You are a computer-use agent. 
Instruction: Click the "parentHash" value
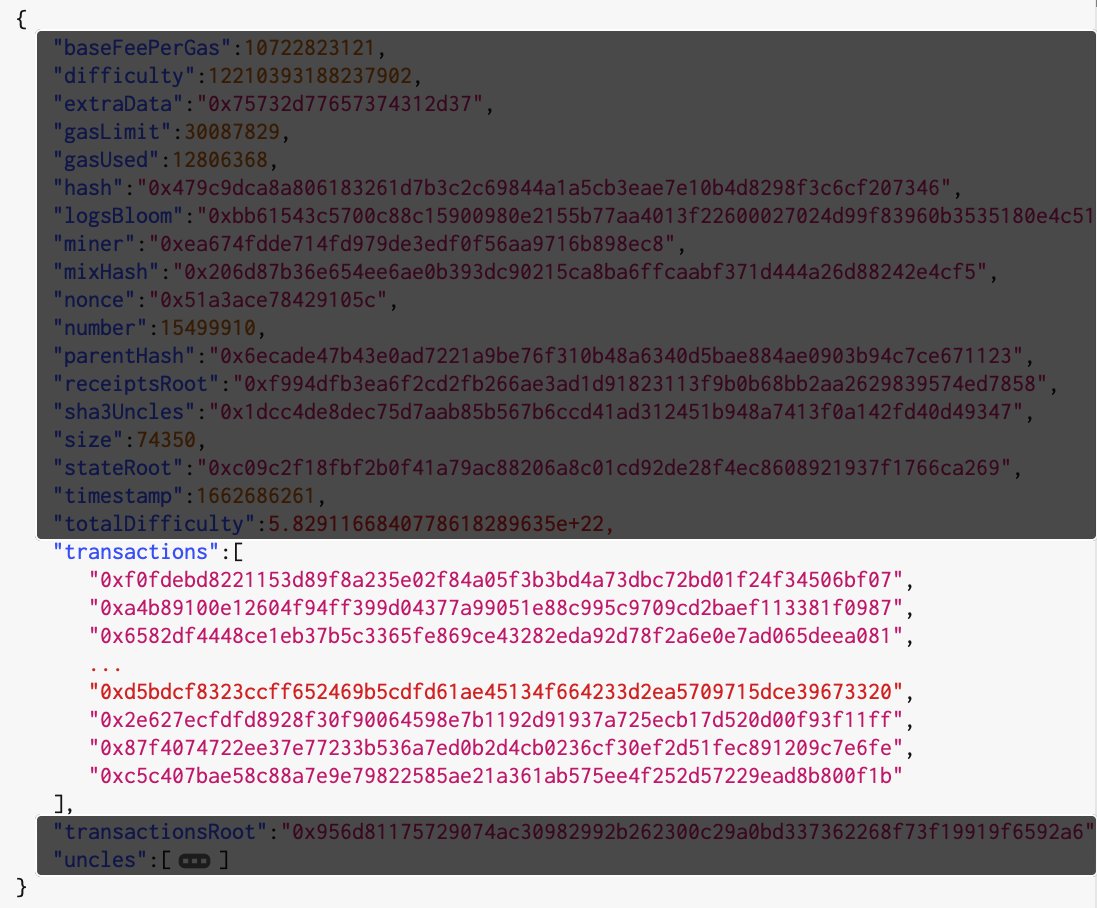pos(616,355)
